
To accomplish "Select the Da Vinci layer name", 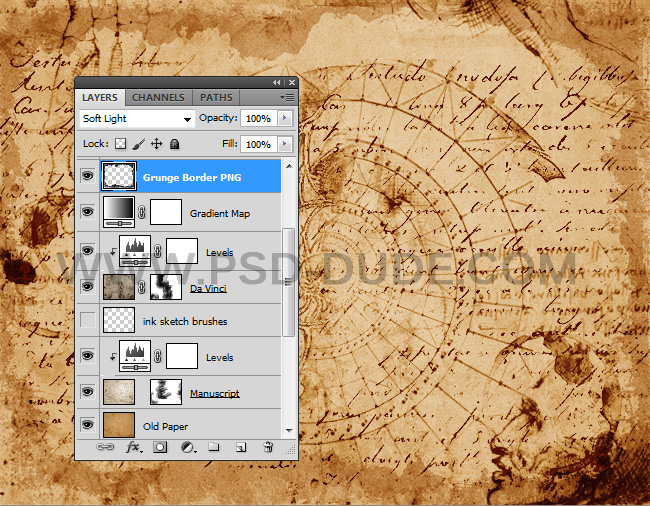I will (206, 289).
